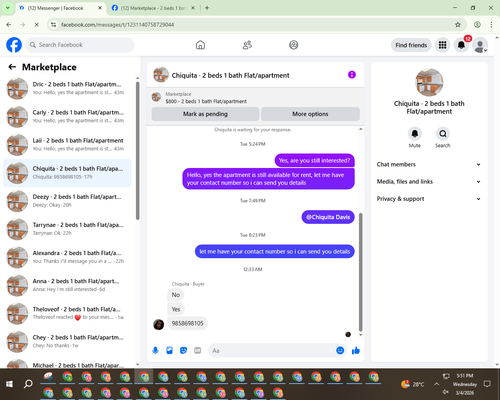Open Carly conversation
The image size is (500, 400).
67,117
